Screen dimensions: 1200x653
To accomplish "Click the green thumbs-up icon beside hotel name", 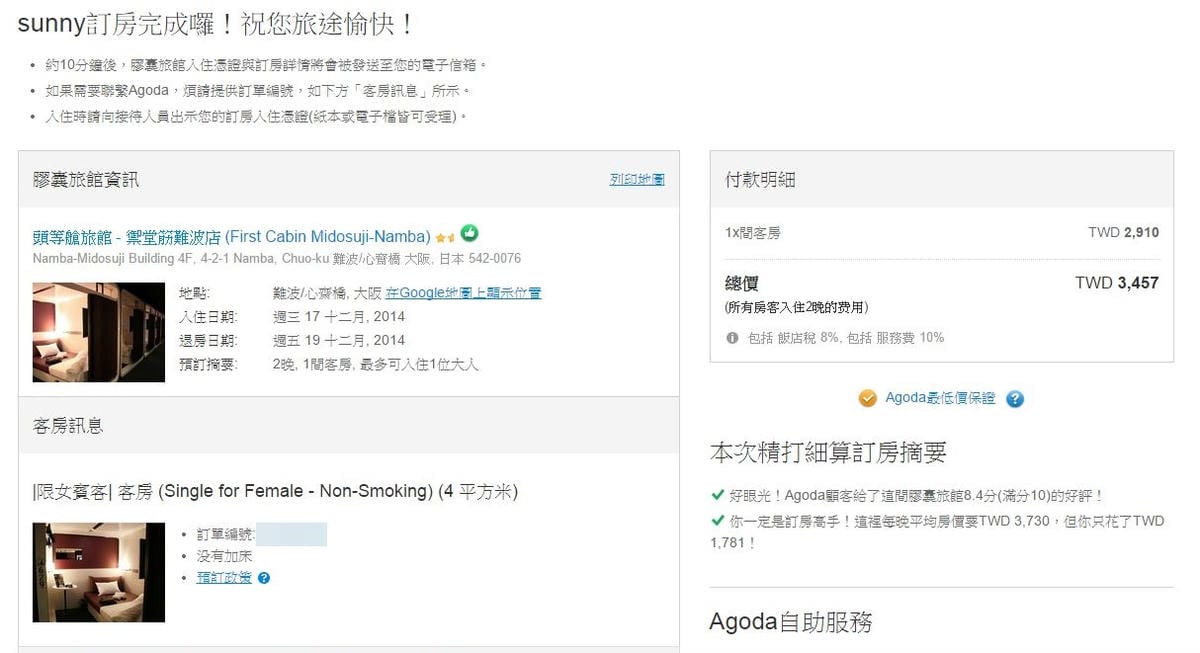I will pos(469,234).
